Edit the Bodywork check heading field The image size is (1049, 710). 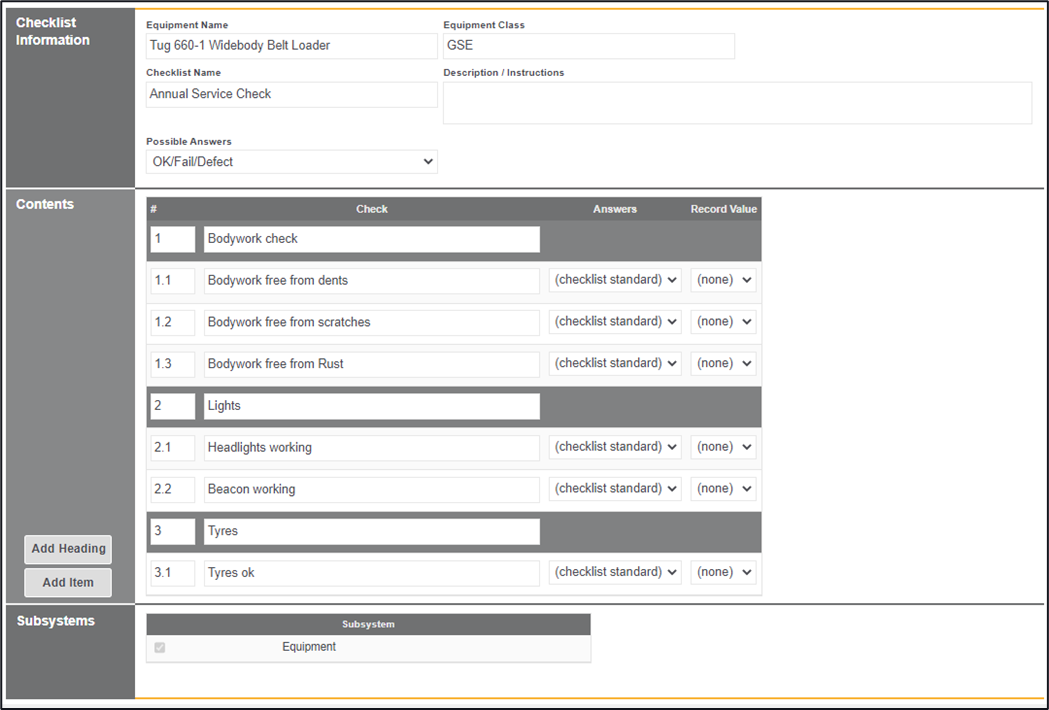tap(371, 239)
